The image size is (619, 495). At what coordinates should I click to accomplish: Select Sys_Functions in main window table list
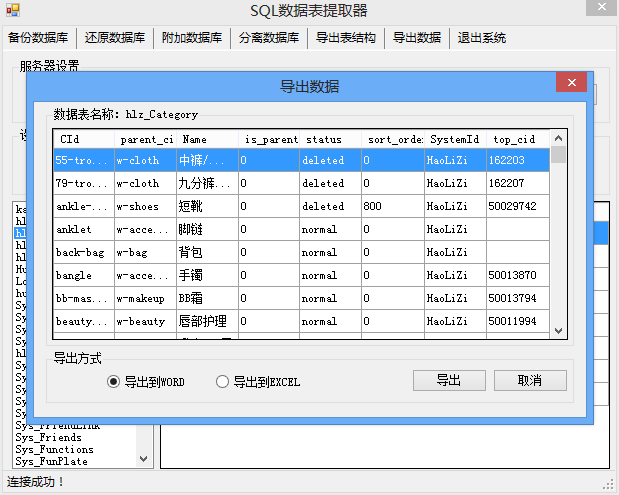(x=54, y=449)
